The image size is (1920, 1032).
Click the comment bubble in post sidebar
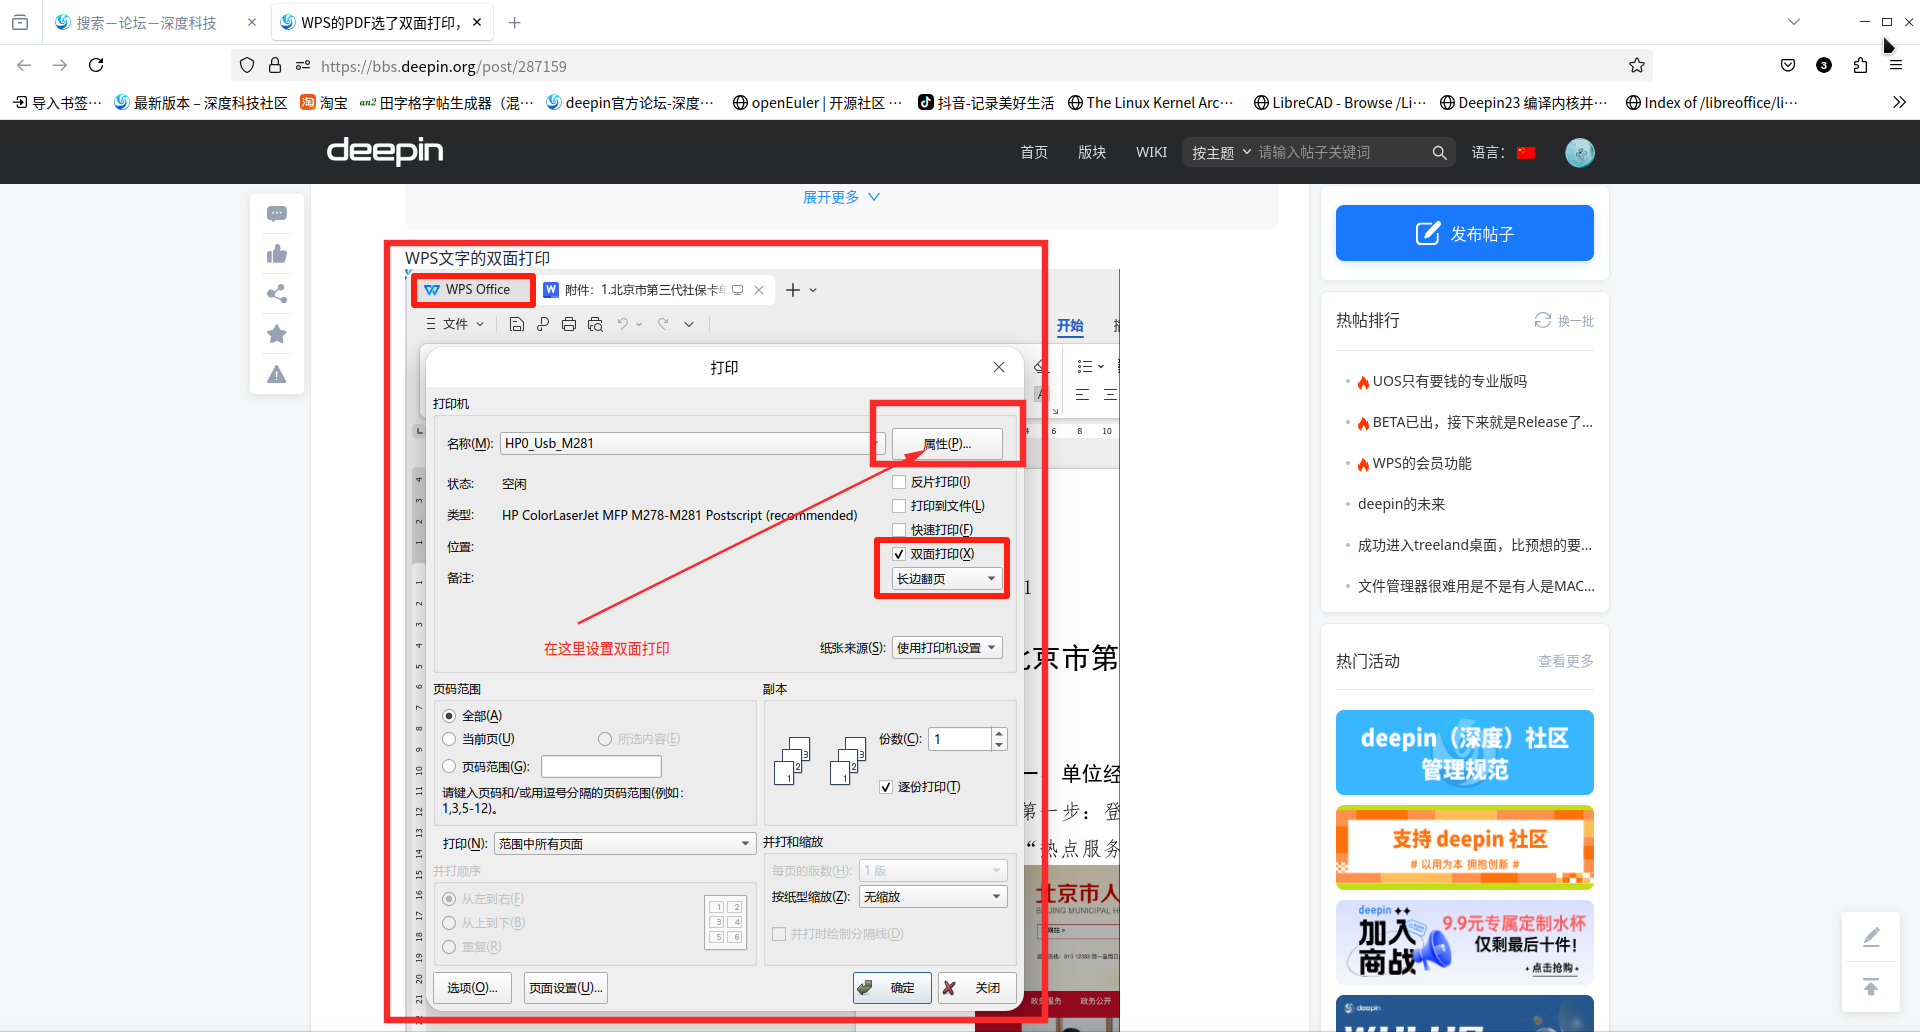[x=277, y=214]
